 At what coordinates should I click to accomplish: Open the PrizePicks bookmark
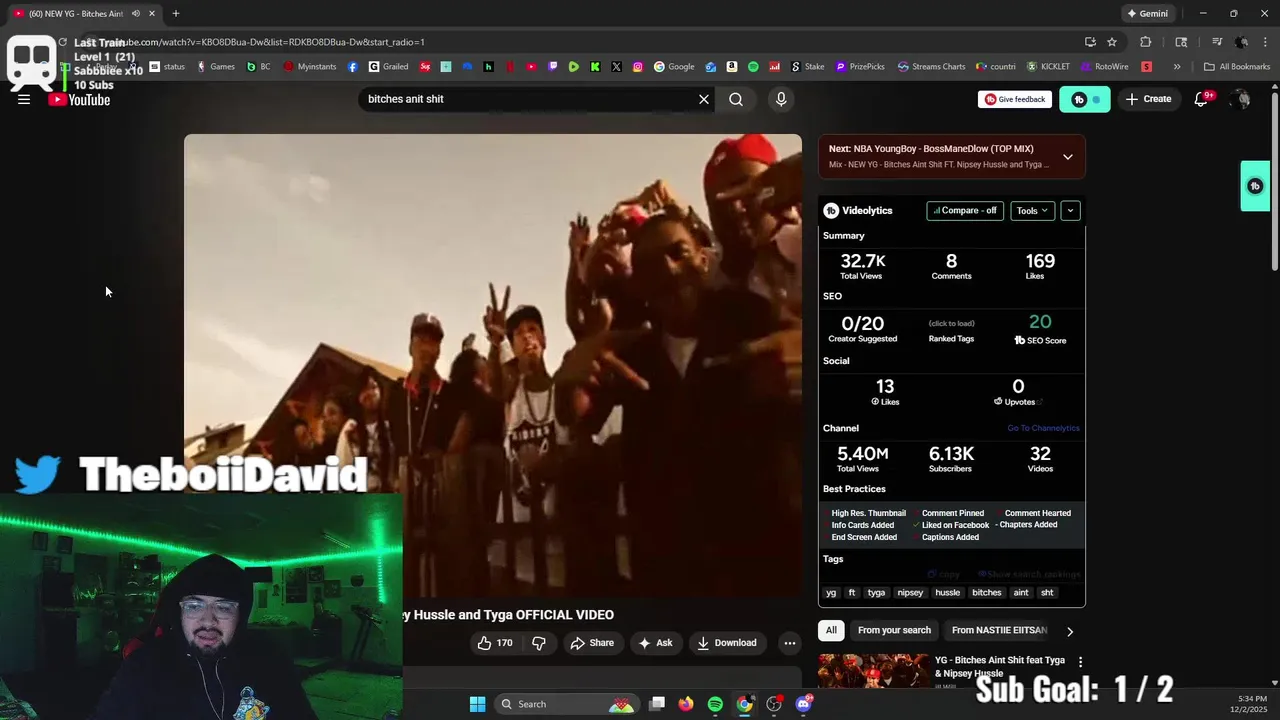pyautogui.click(x=862, y=67)
